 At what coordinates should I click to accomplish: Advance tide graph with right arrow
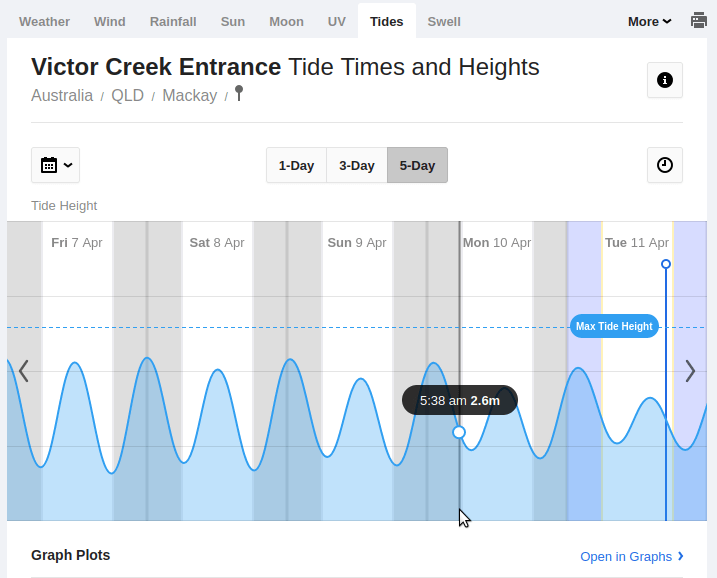pyautogui.click(x=690, y=371)
